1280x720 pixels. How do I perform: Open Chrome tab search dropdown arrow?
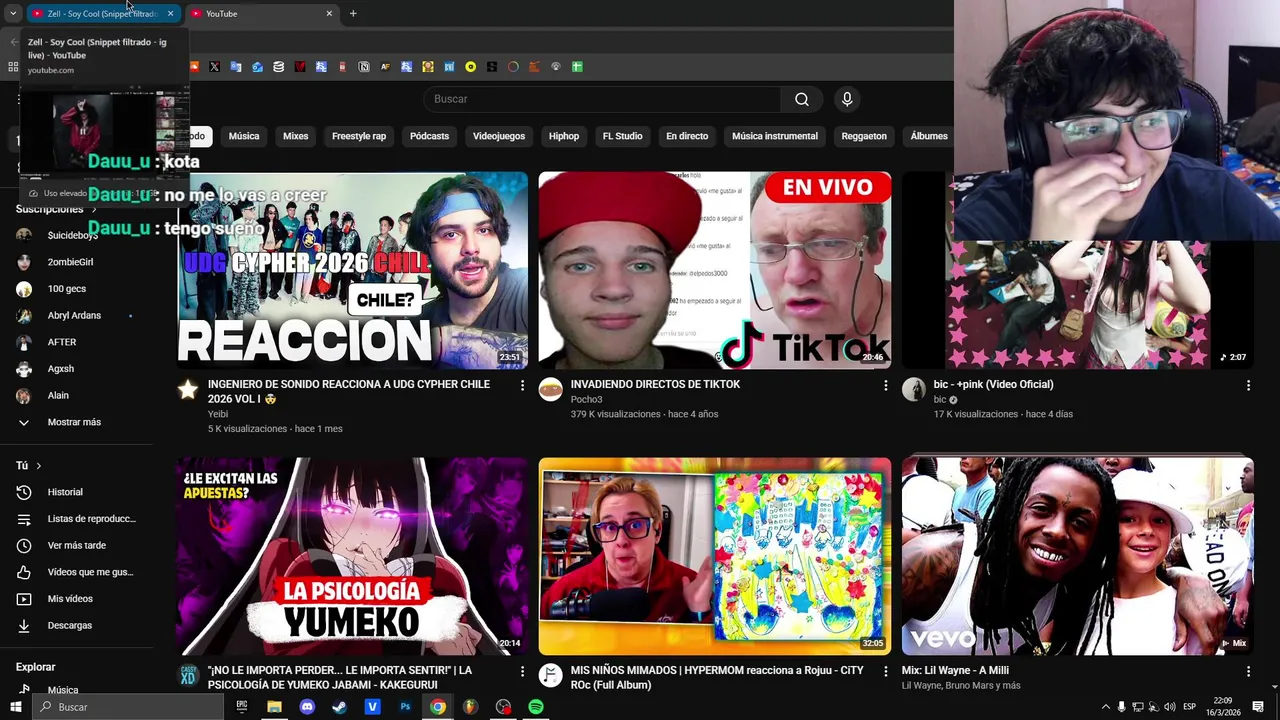[12, 14]
